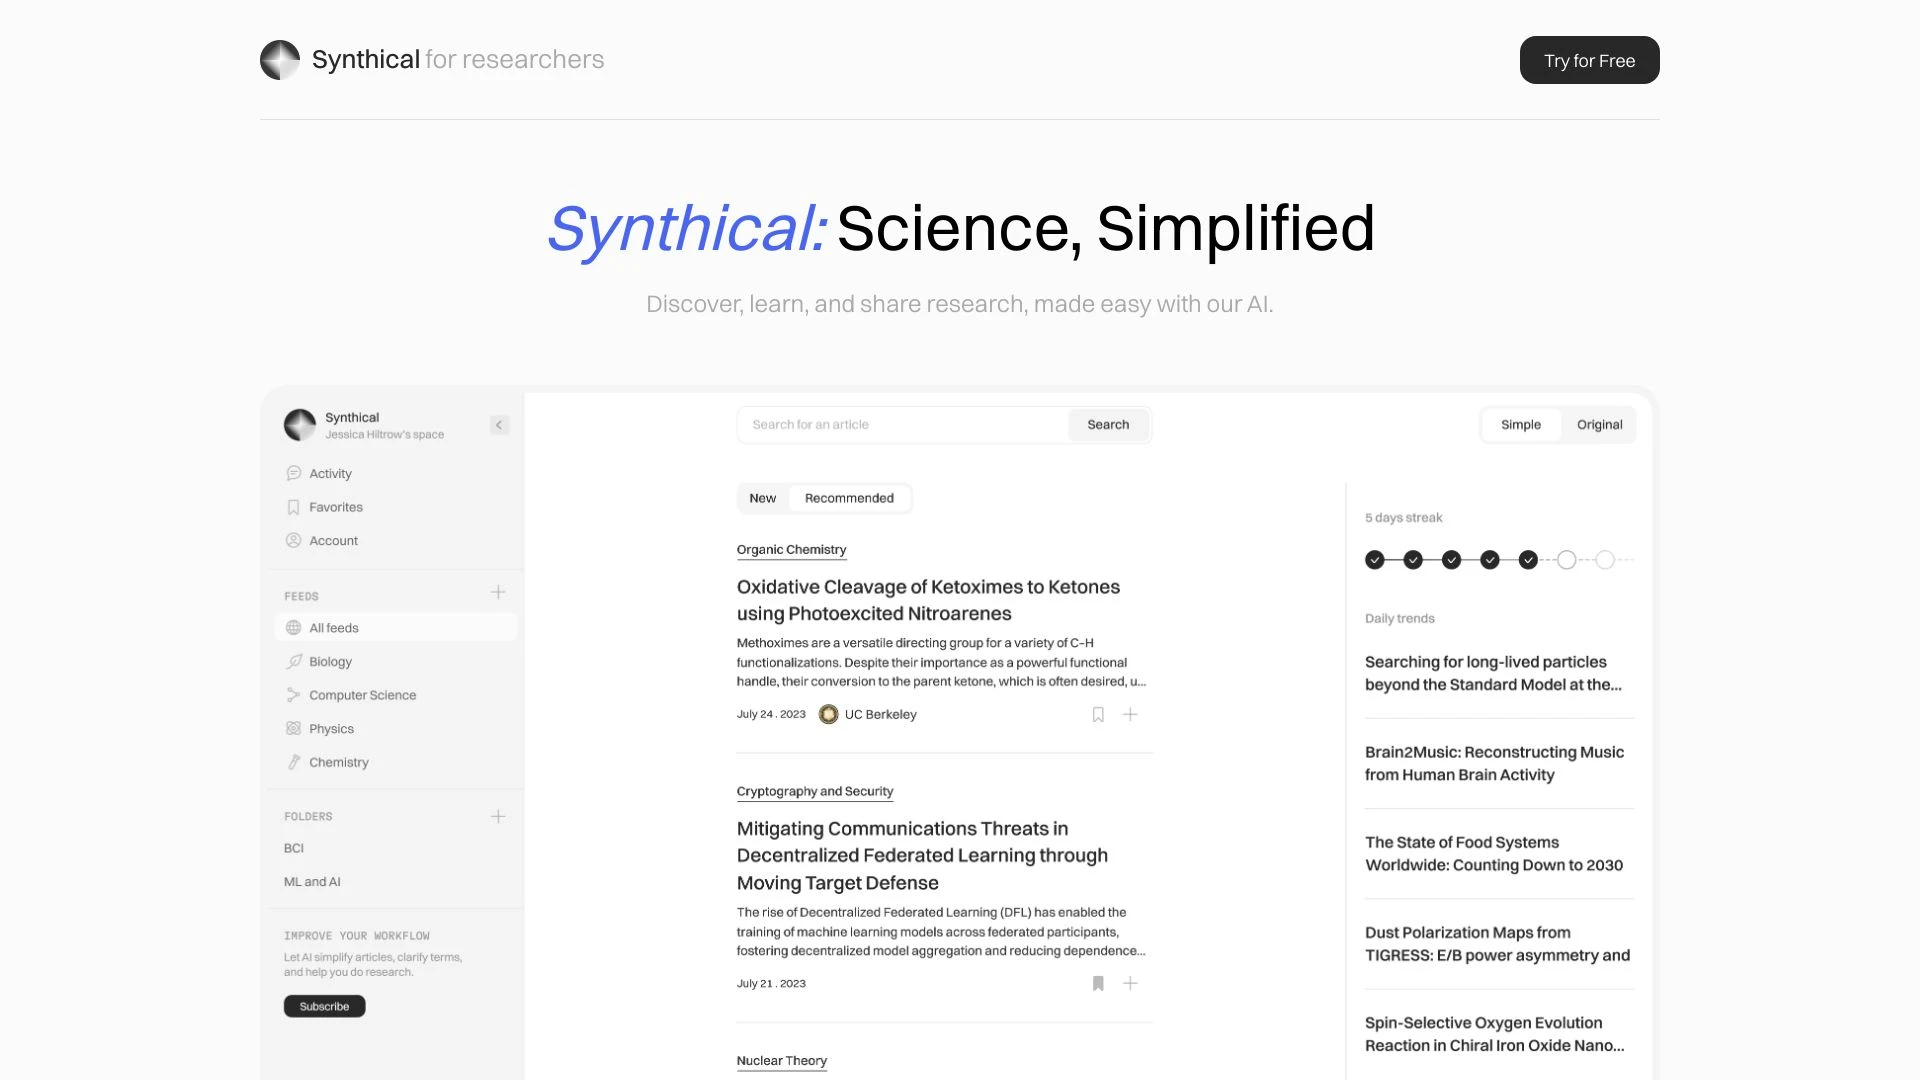Expand the Folders section with plus icon
1920x1080 pixels.
pyautogui.click(x=497, y=815)
